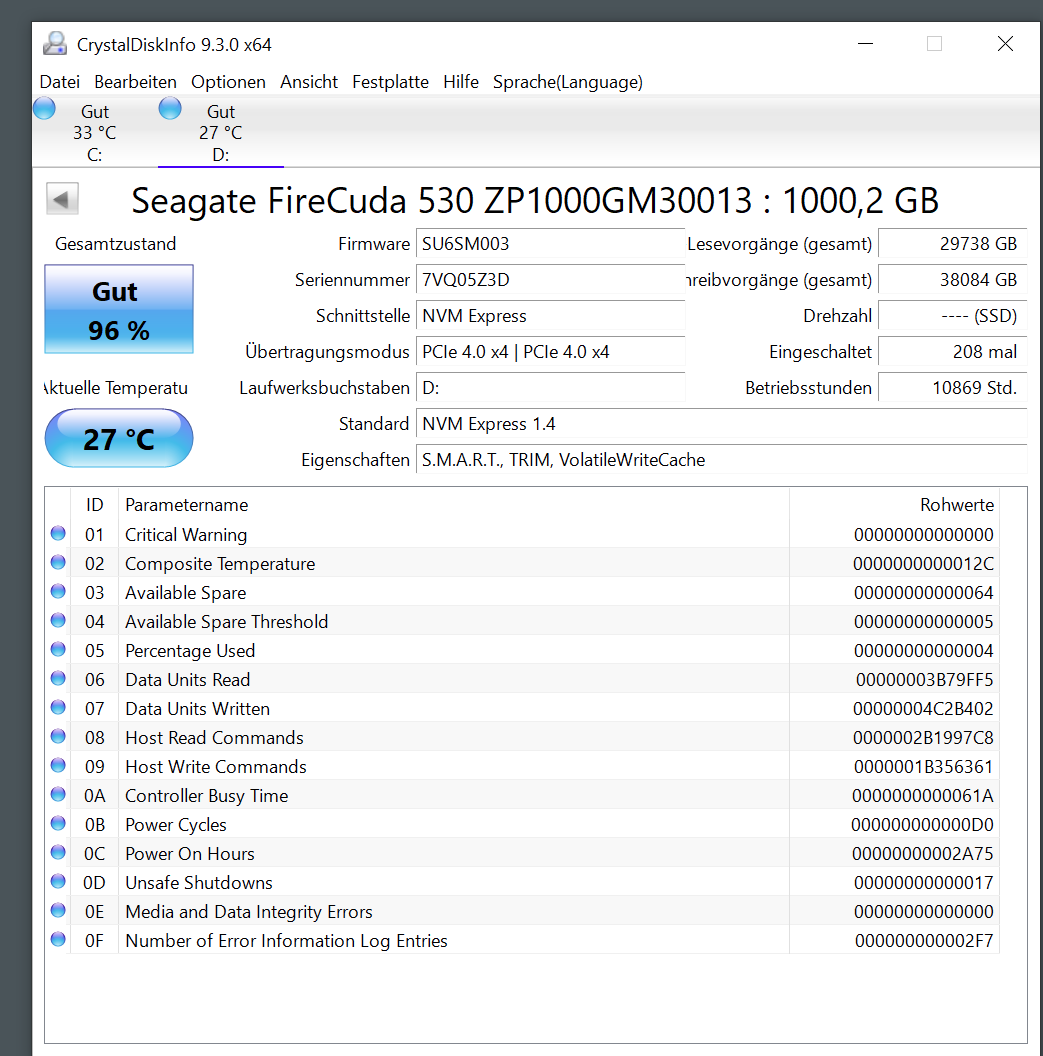Open the Hilfe menu
Screen dimensions: 1043x1056
(x=461, y=82)
